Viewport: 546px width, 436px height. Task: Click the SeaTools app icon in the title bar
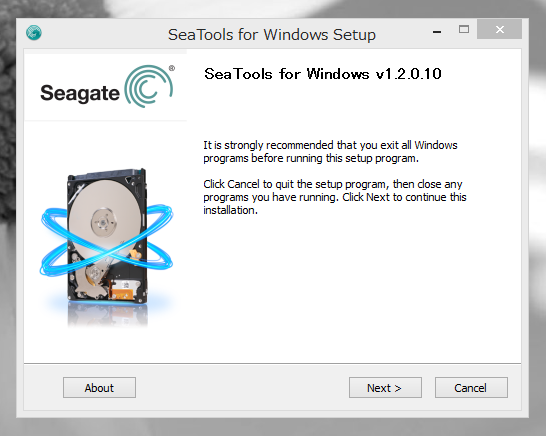[34, 33]
